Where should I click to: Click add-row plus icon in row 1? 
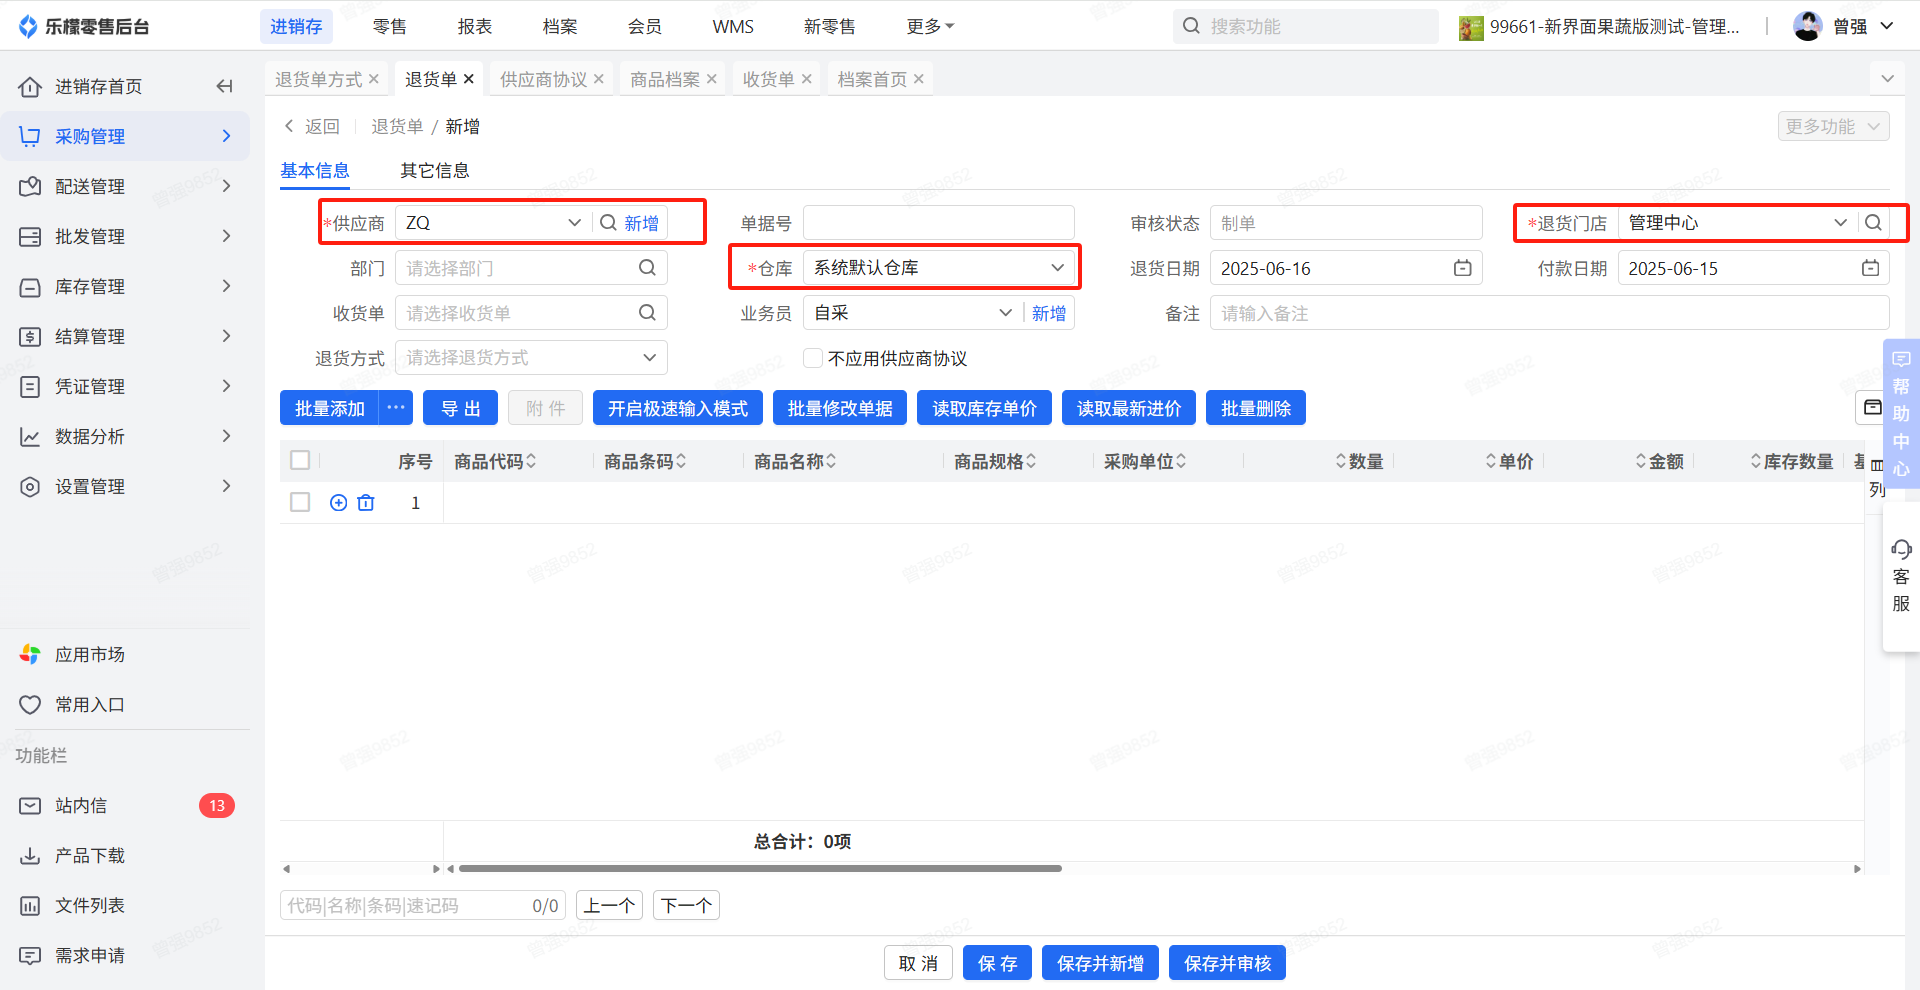tap(339, 503)
